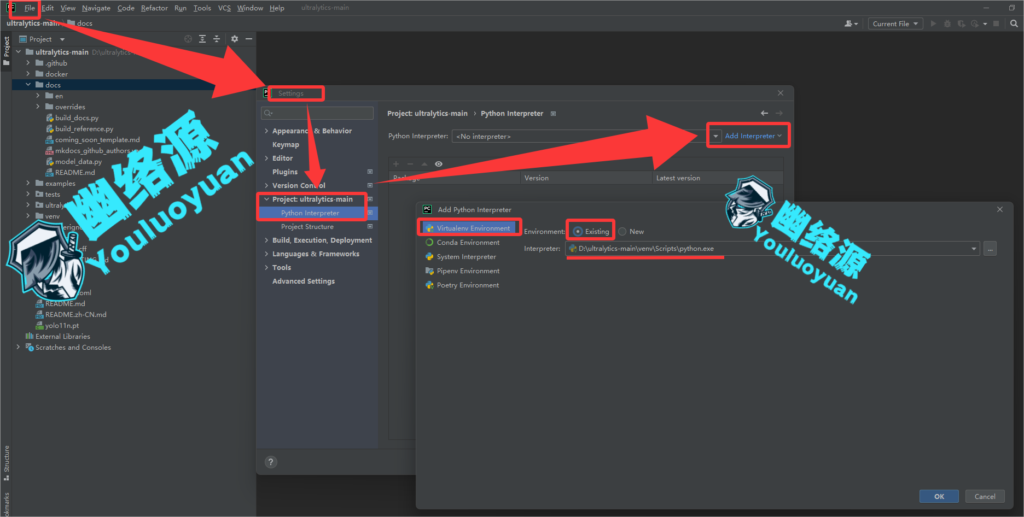The width and height of the screenshot is (1024, 517).
Task: Open Project panel gear options
Action: point(234,39)
